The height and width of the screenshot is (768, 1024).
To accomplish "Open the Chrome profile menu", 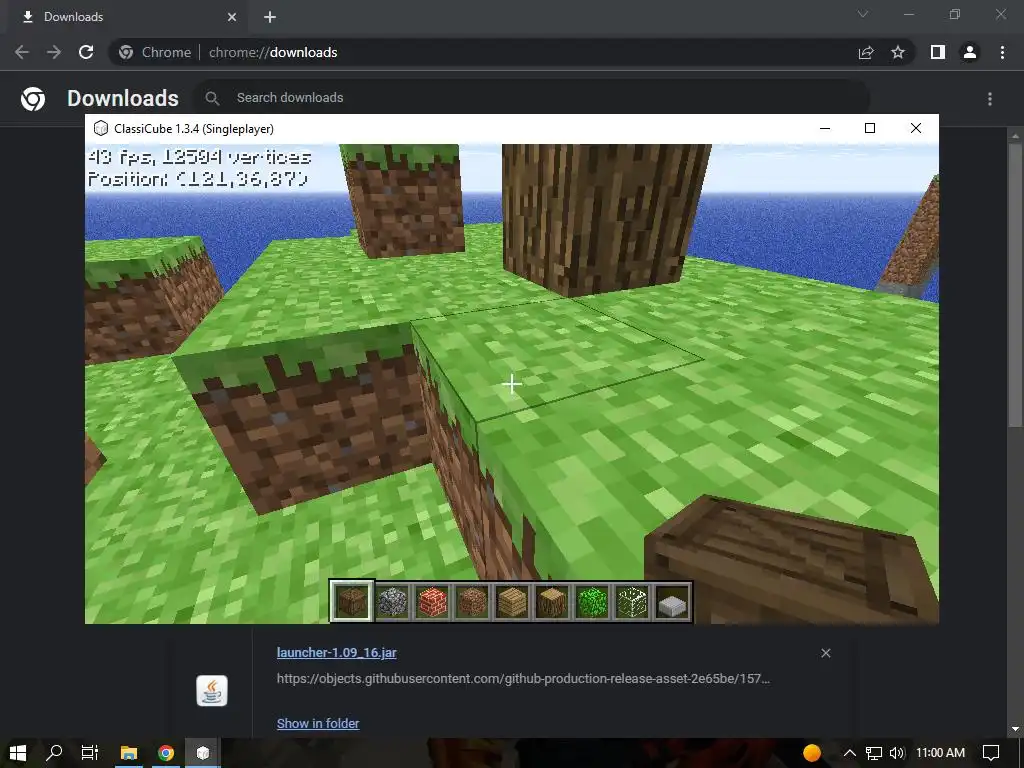I will point(970,52).
